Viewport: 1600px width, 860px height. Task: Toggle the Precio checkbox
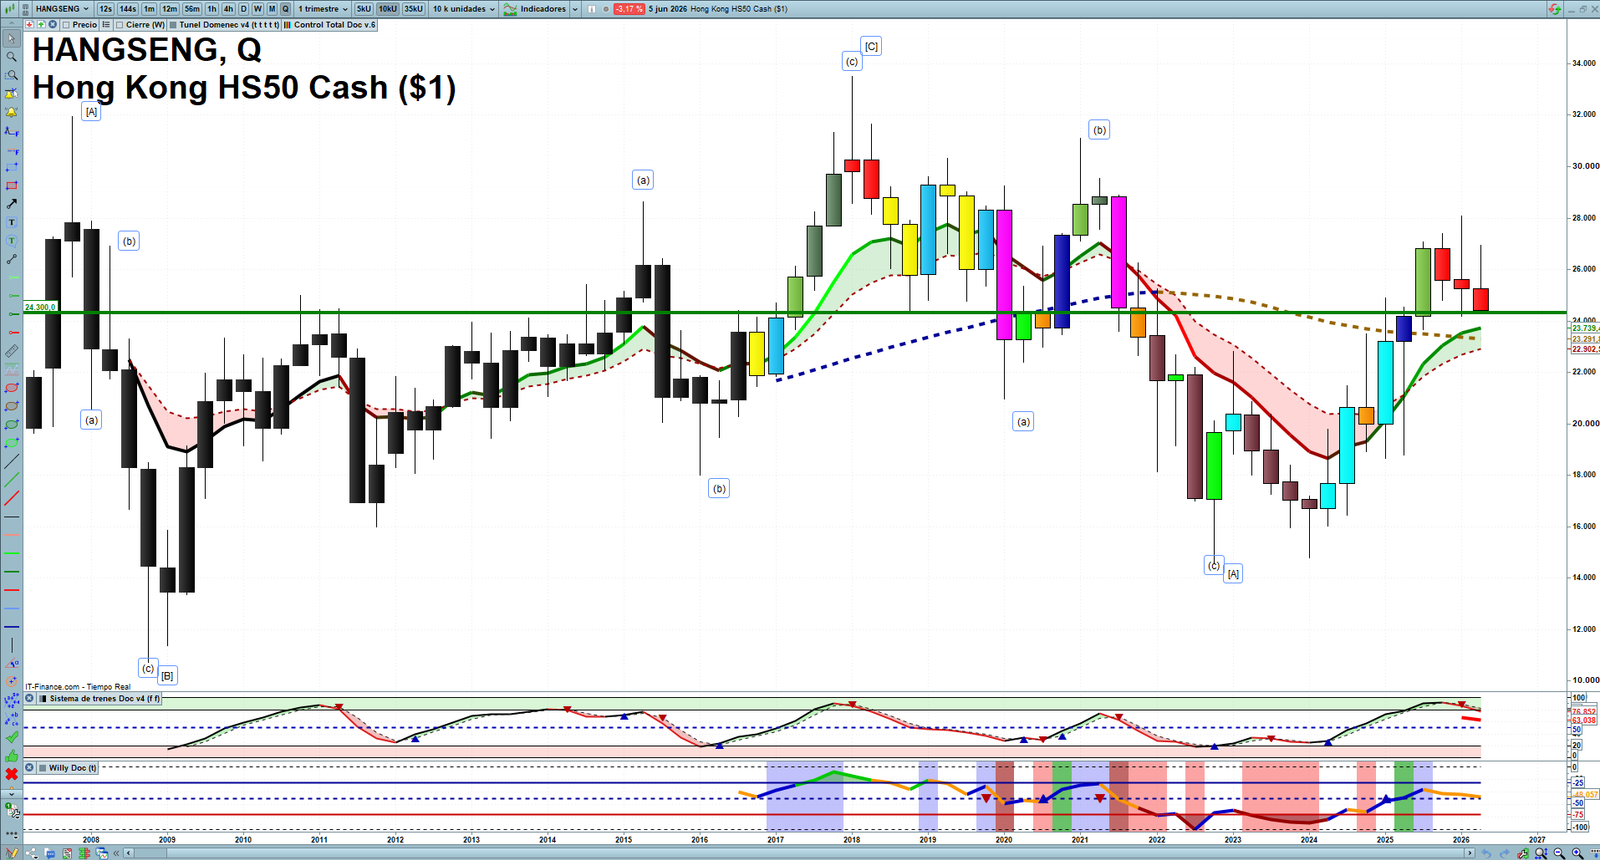(x=66, y=25)
